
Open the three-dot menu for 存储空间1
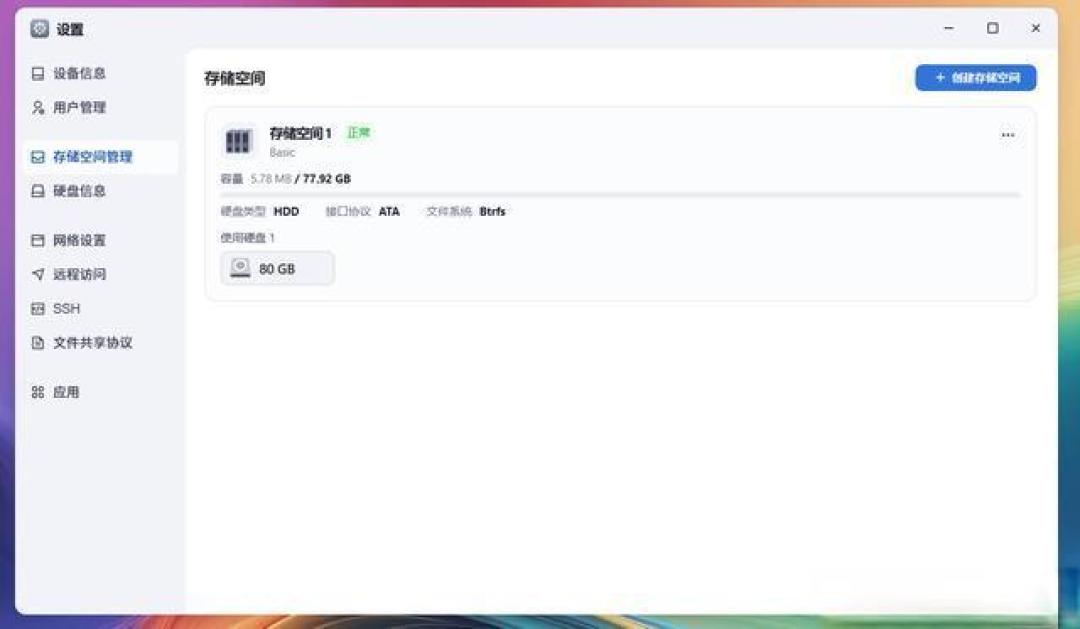point(1008,135)
